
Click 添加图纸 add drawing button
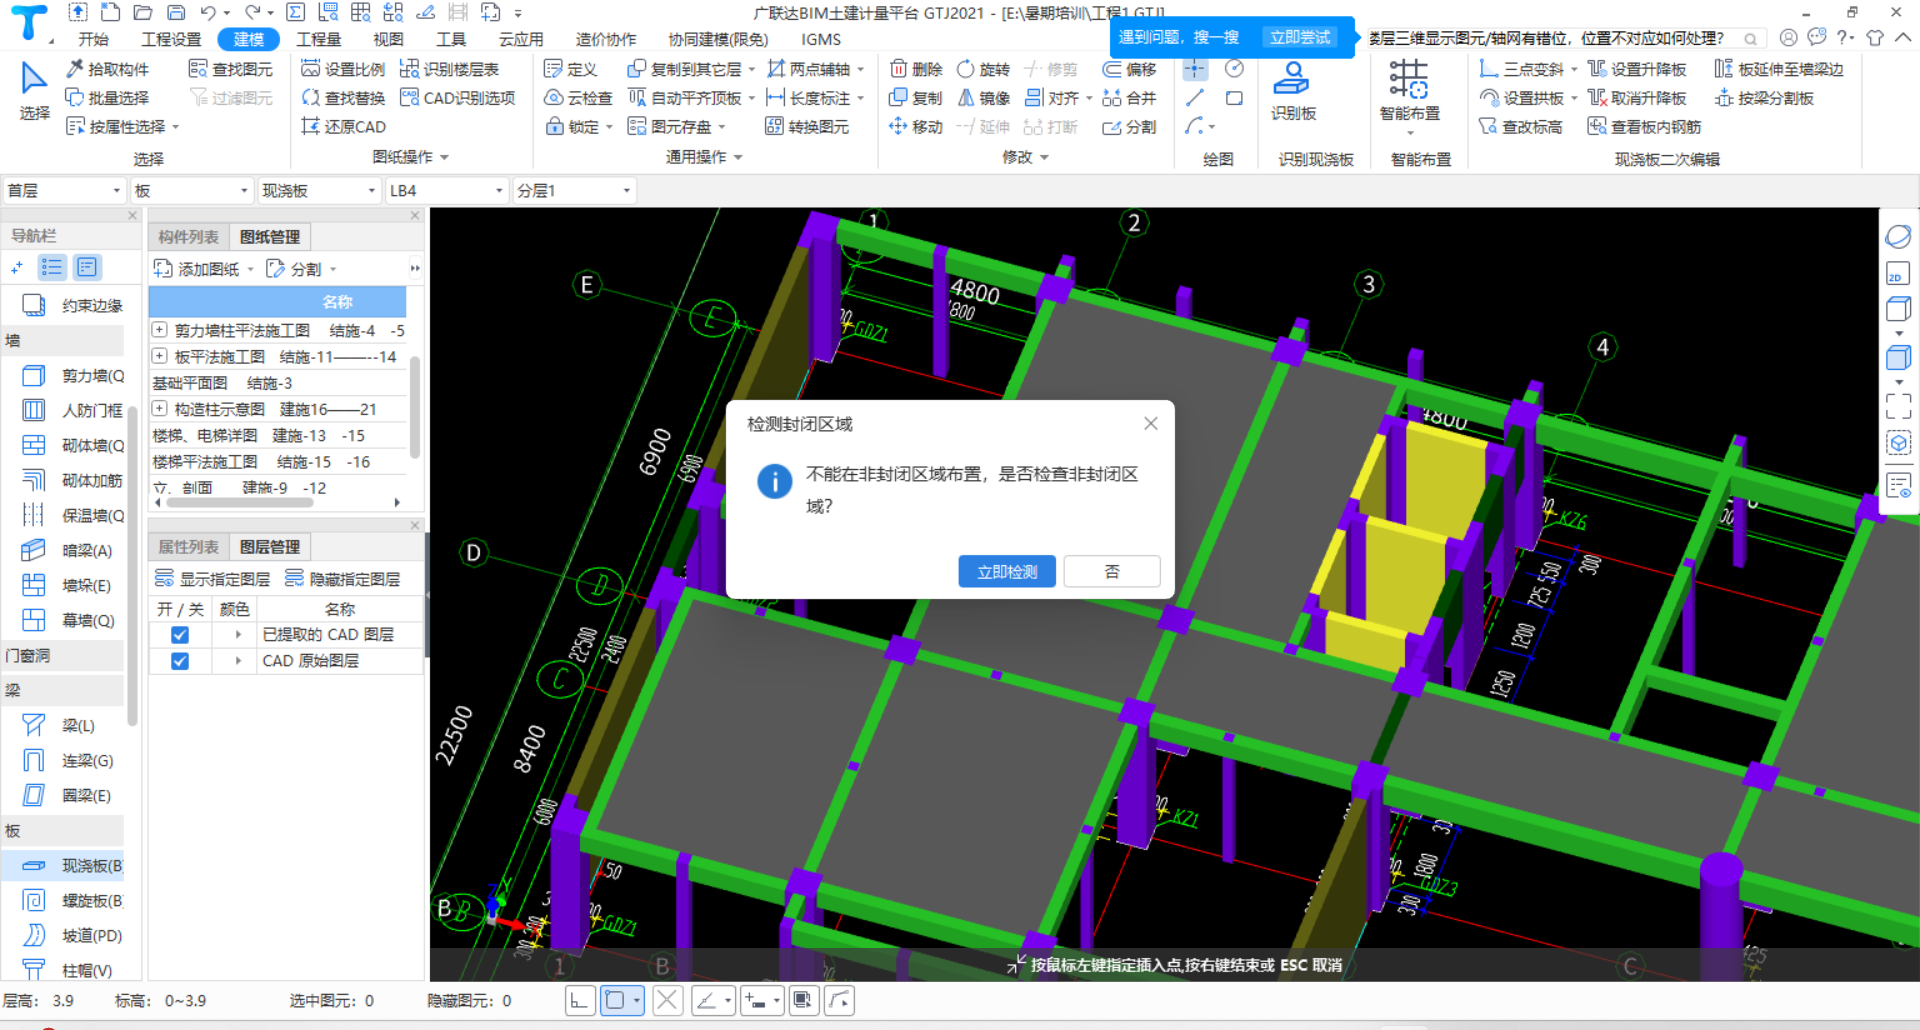click(204, 269)
